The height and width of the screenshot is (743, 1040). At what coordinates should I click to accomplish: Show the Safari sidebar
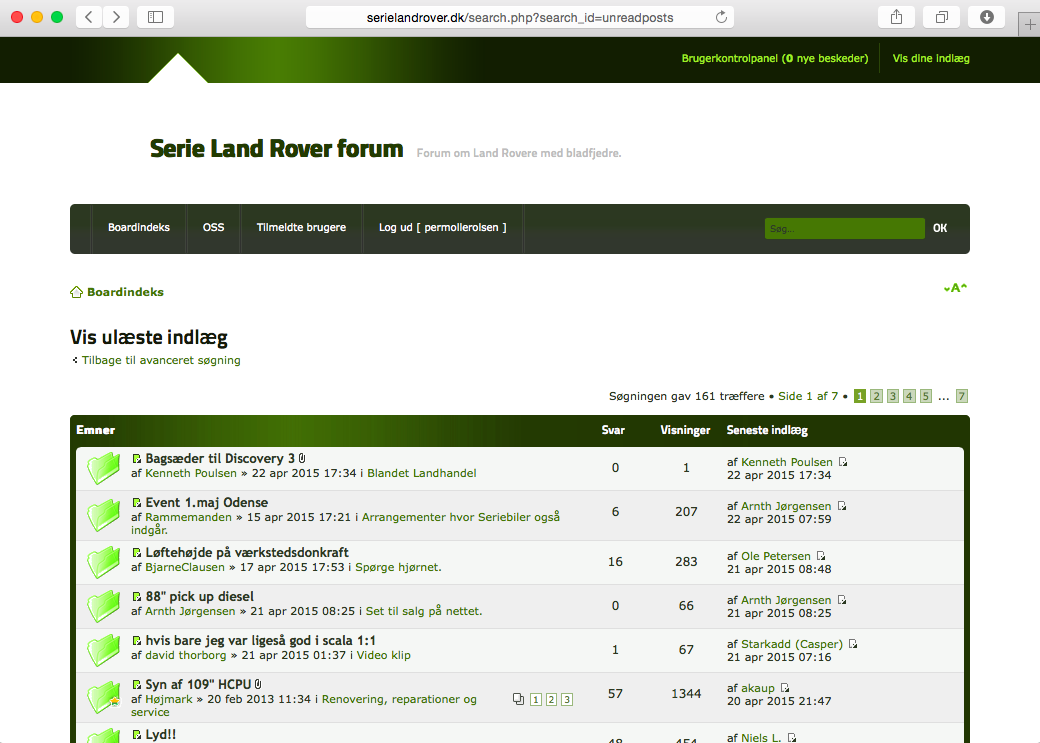(155, 17)
